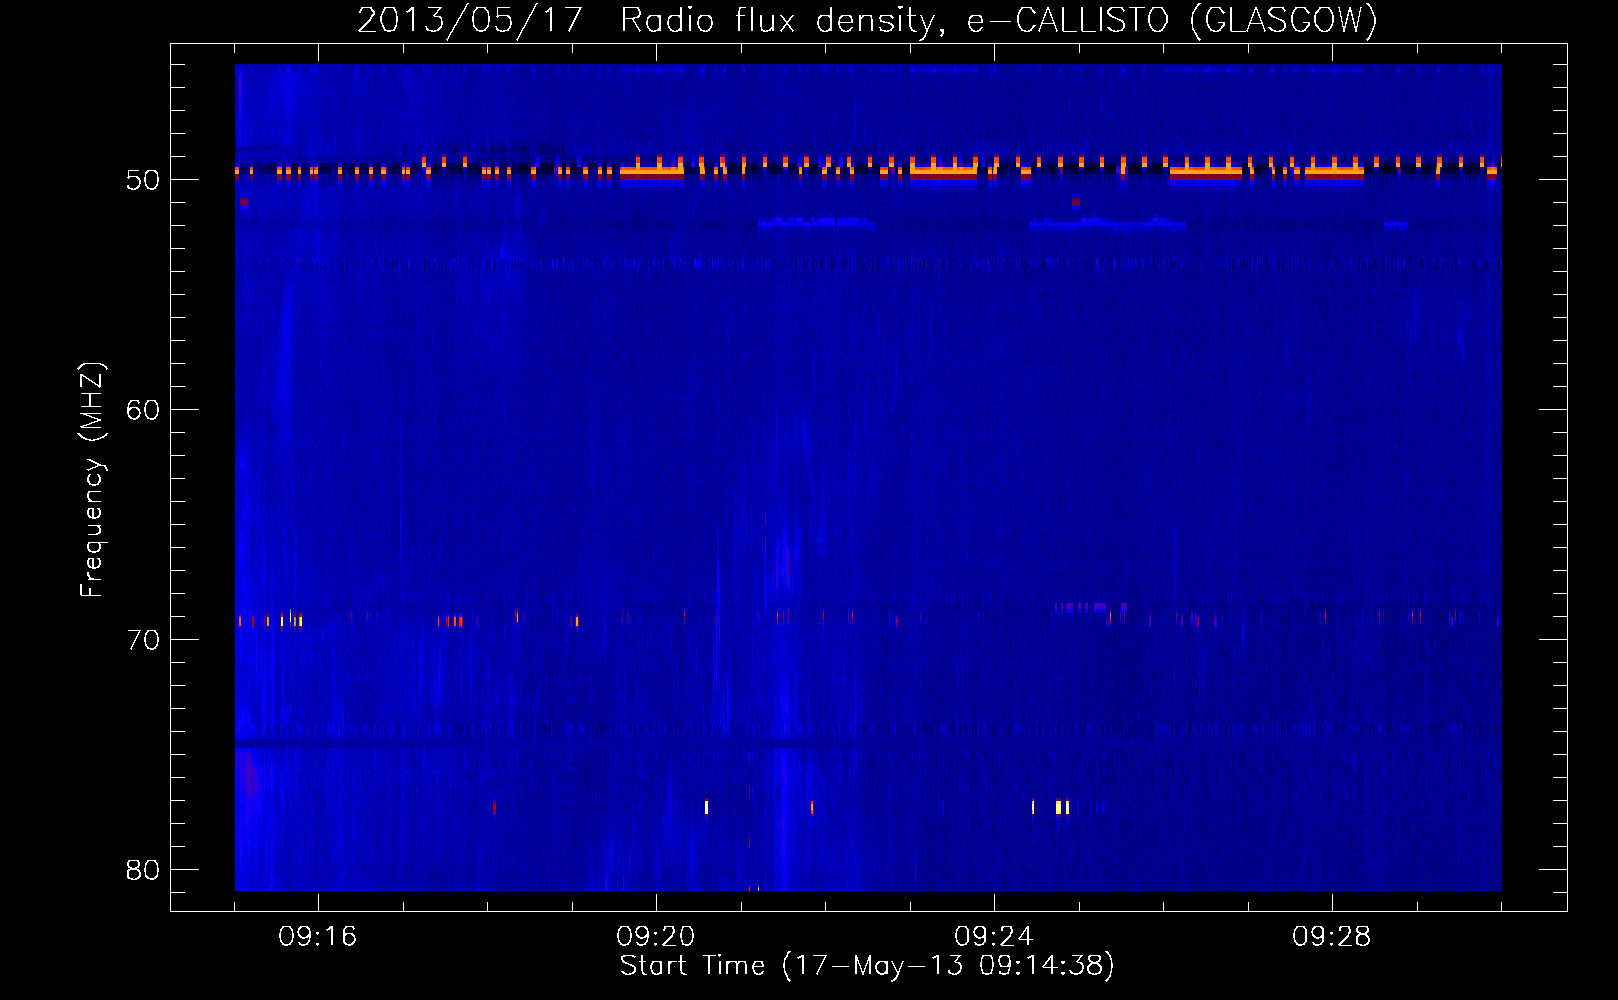
Task: Select the 70 frequency tick label
Action: coord(143,640)
